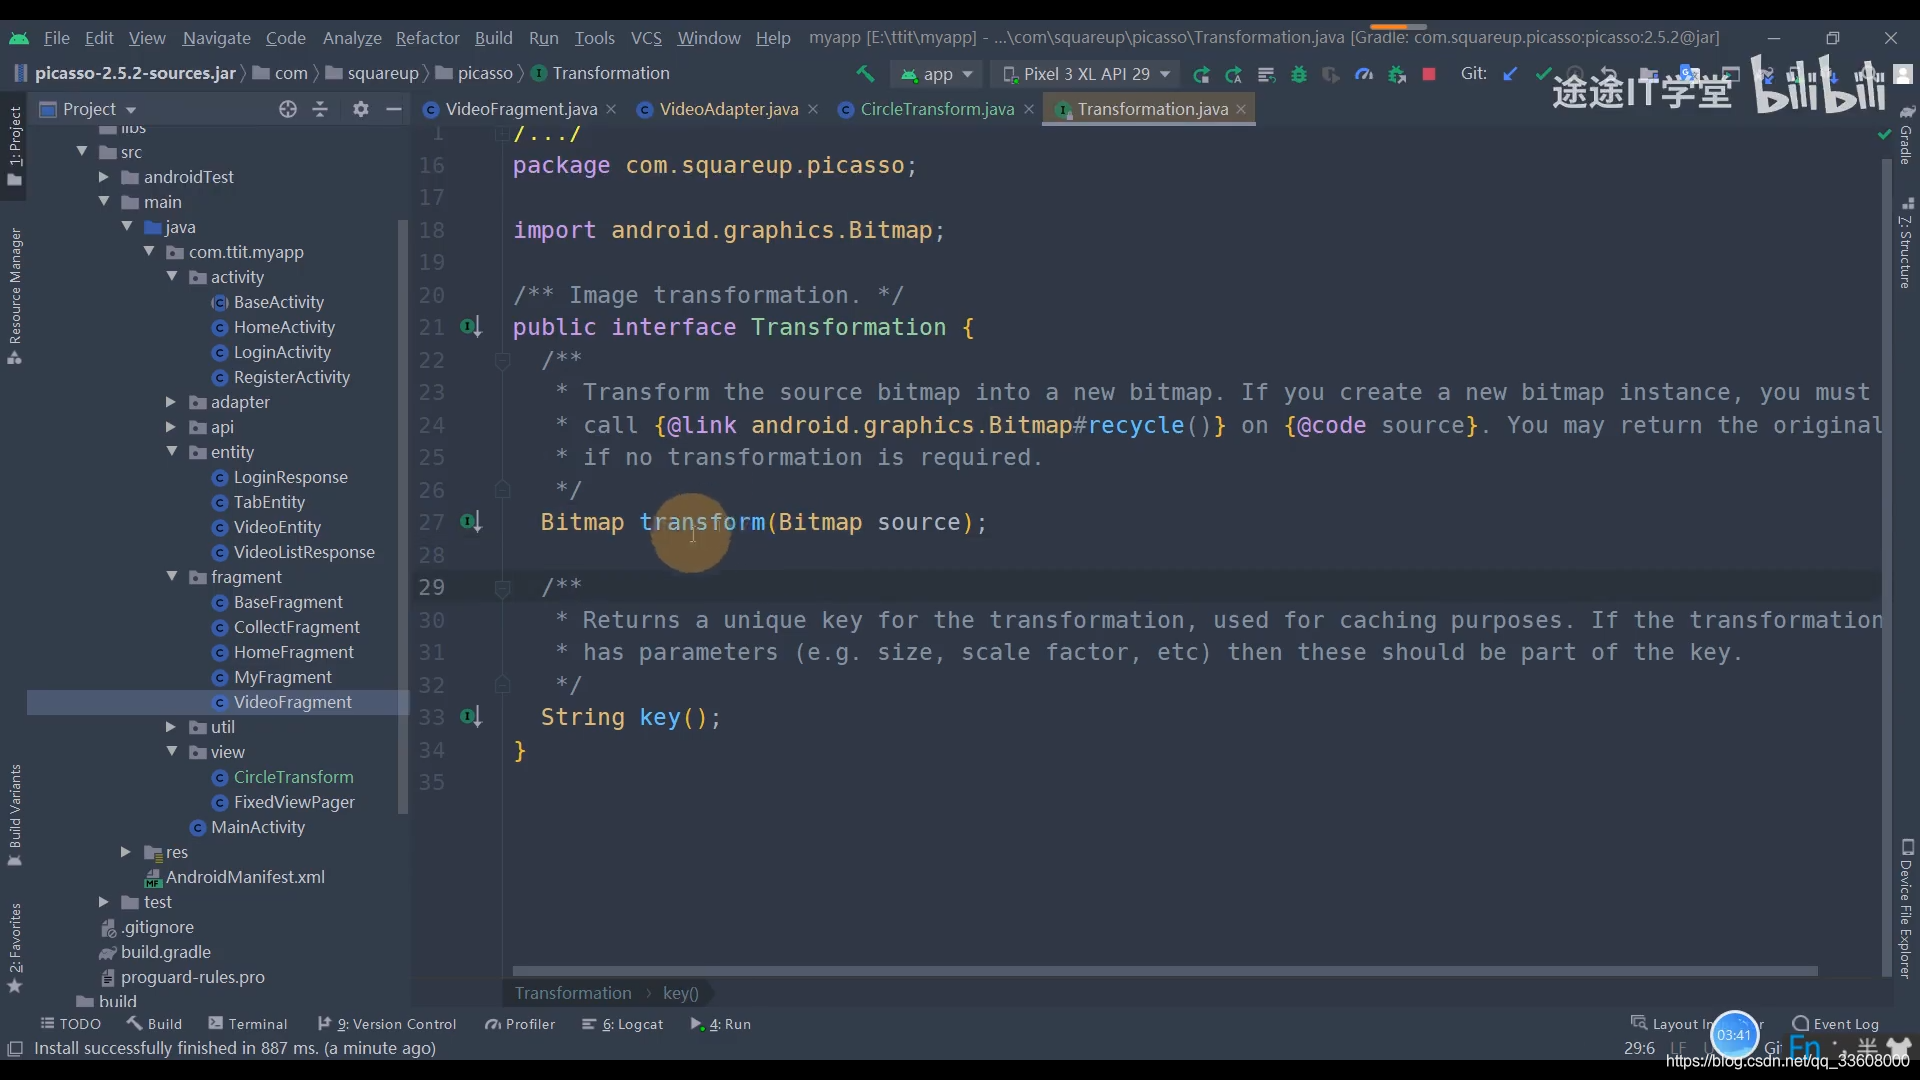
Task: Open the Analyze menu
Action: pyautogui.click(x=352, y=37)
